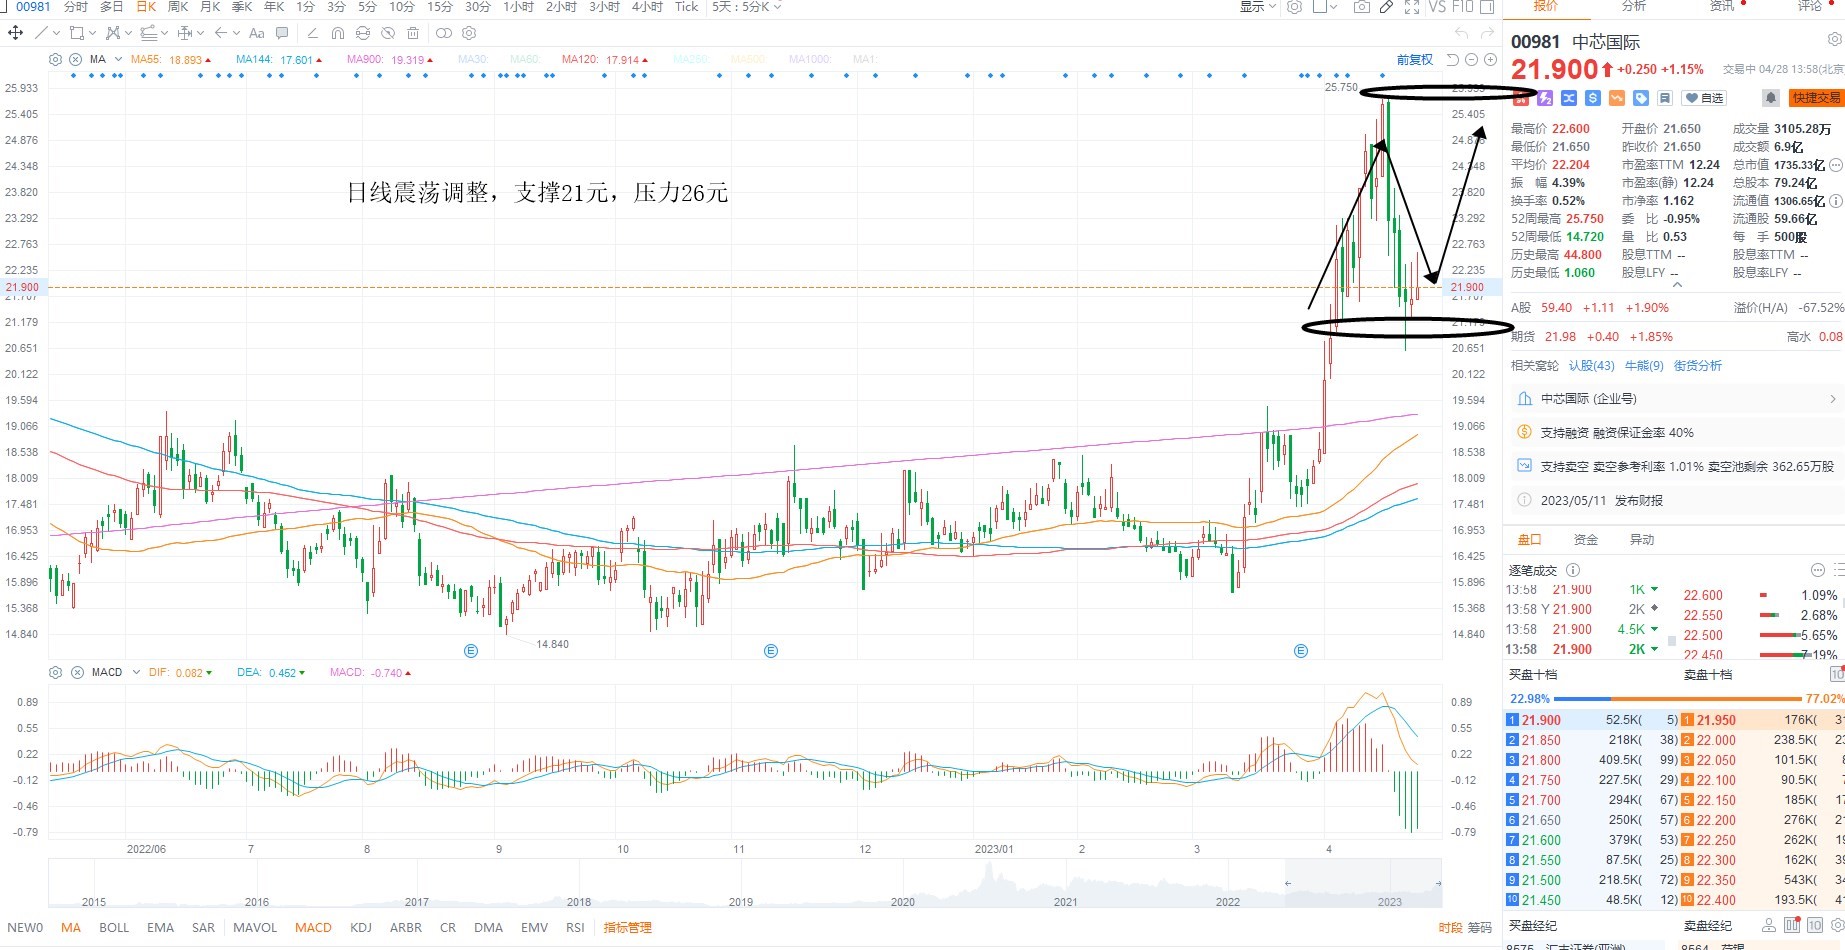Select the rectangle shape drawing tool
Viewport: 1845px width, 950px height.
pos(77,33)
